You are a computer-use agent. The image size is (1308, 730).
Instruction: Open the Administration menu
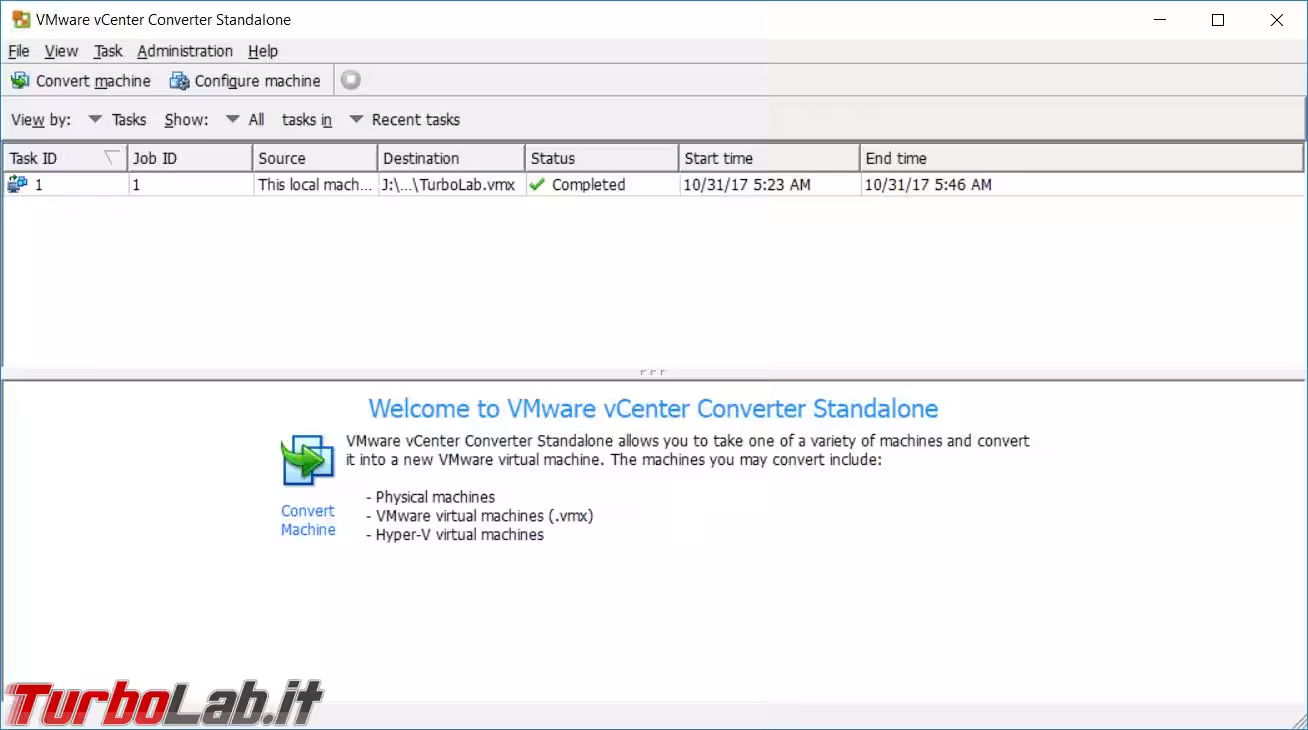tap(185, 51)
